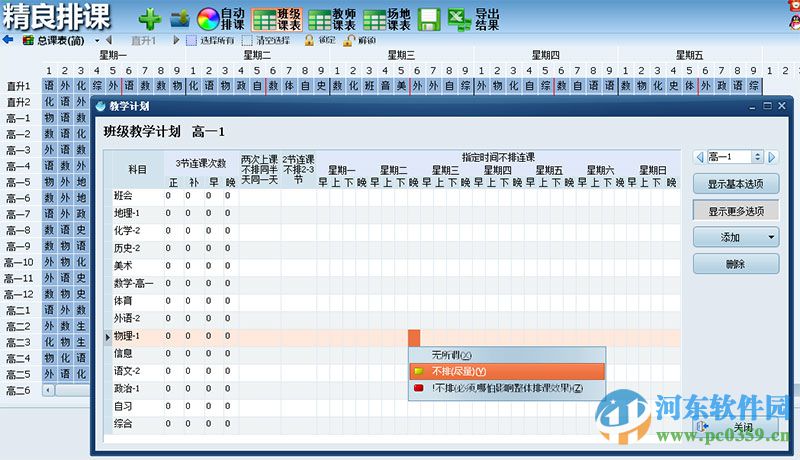Click the 关闭 button in the dialog

click(736, 427)
